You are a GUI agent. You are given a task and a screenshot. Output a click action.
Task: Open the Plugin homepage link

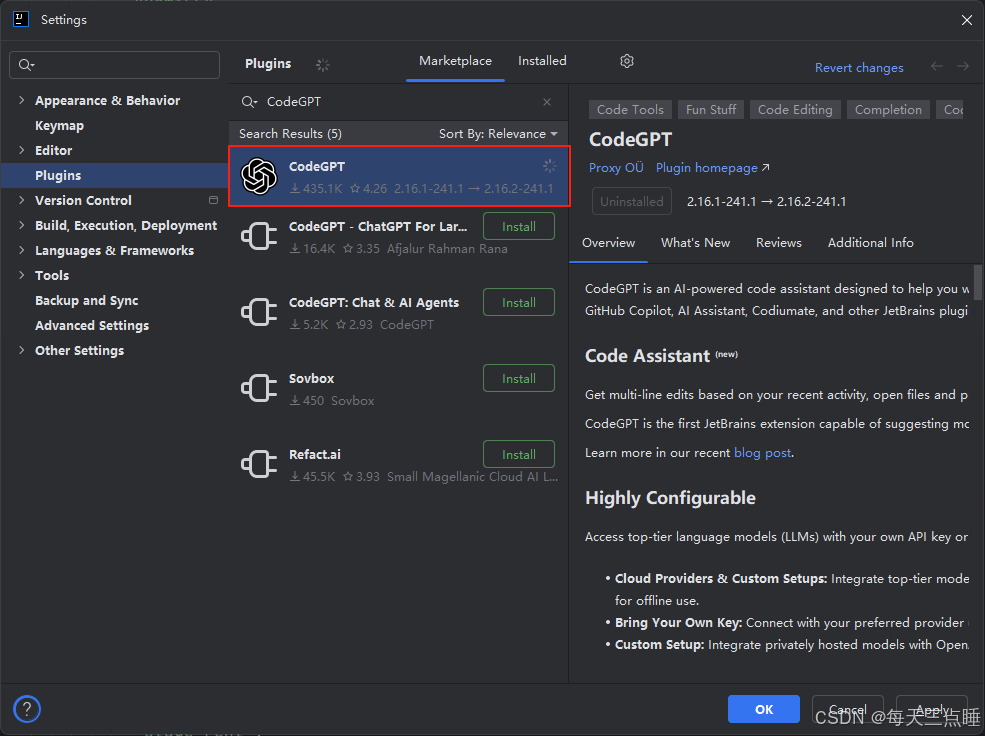coord(712,168)
